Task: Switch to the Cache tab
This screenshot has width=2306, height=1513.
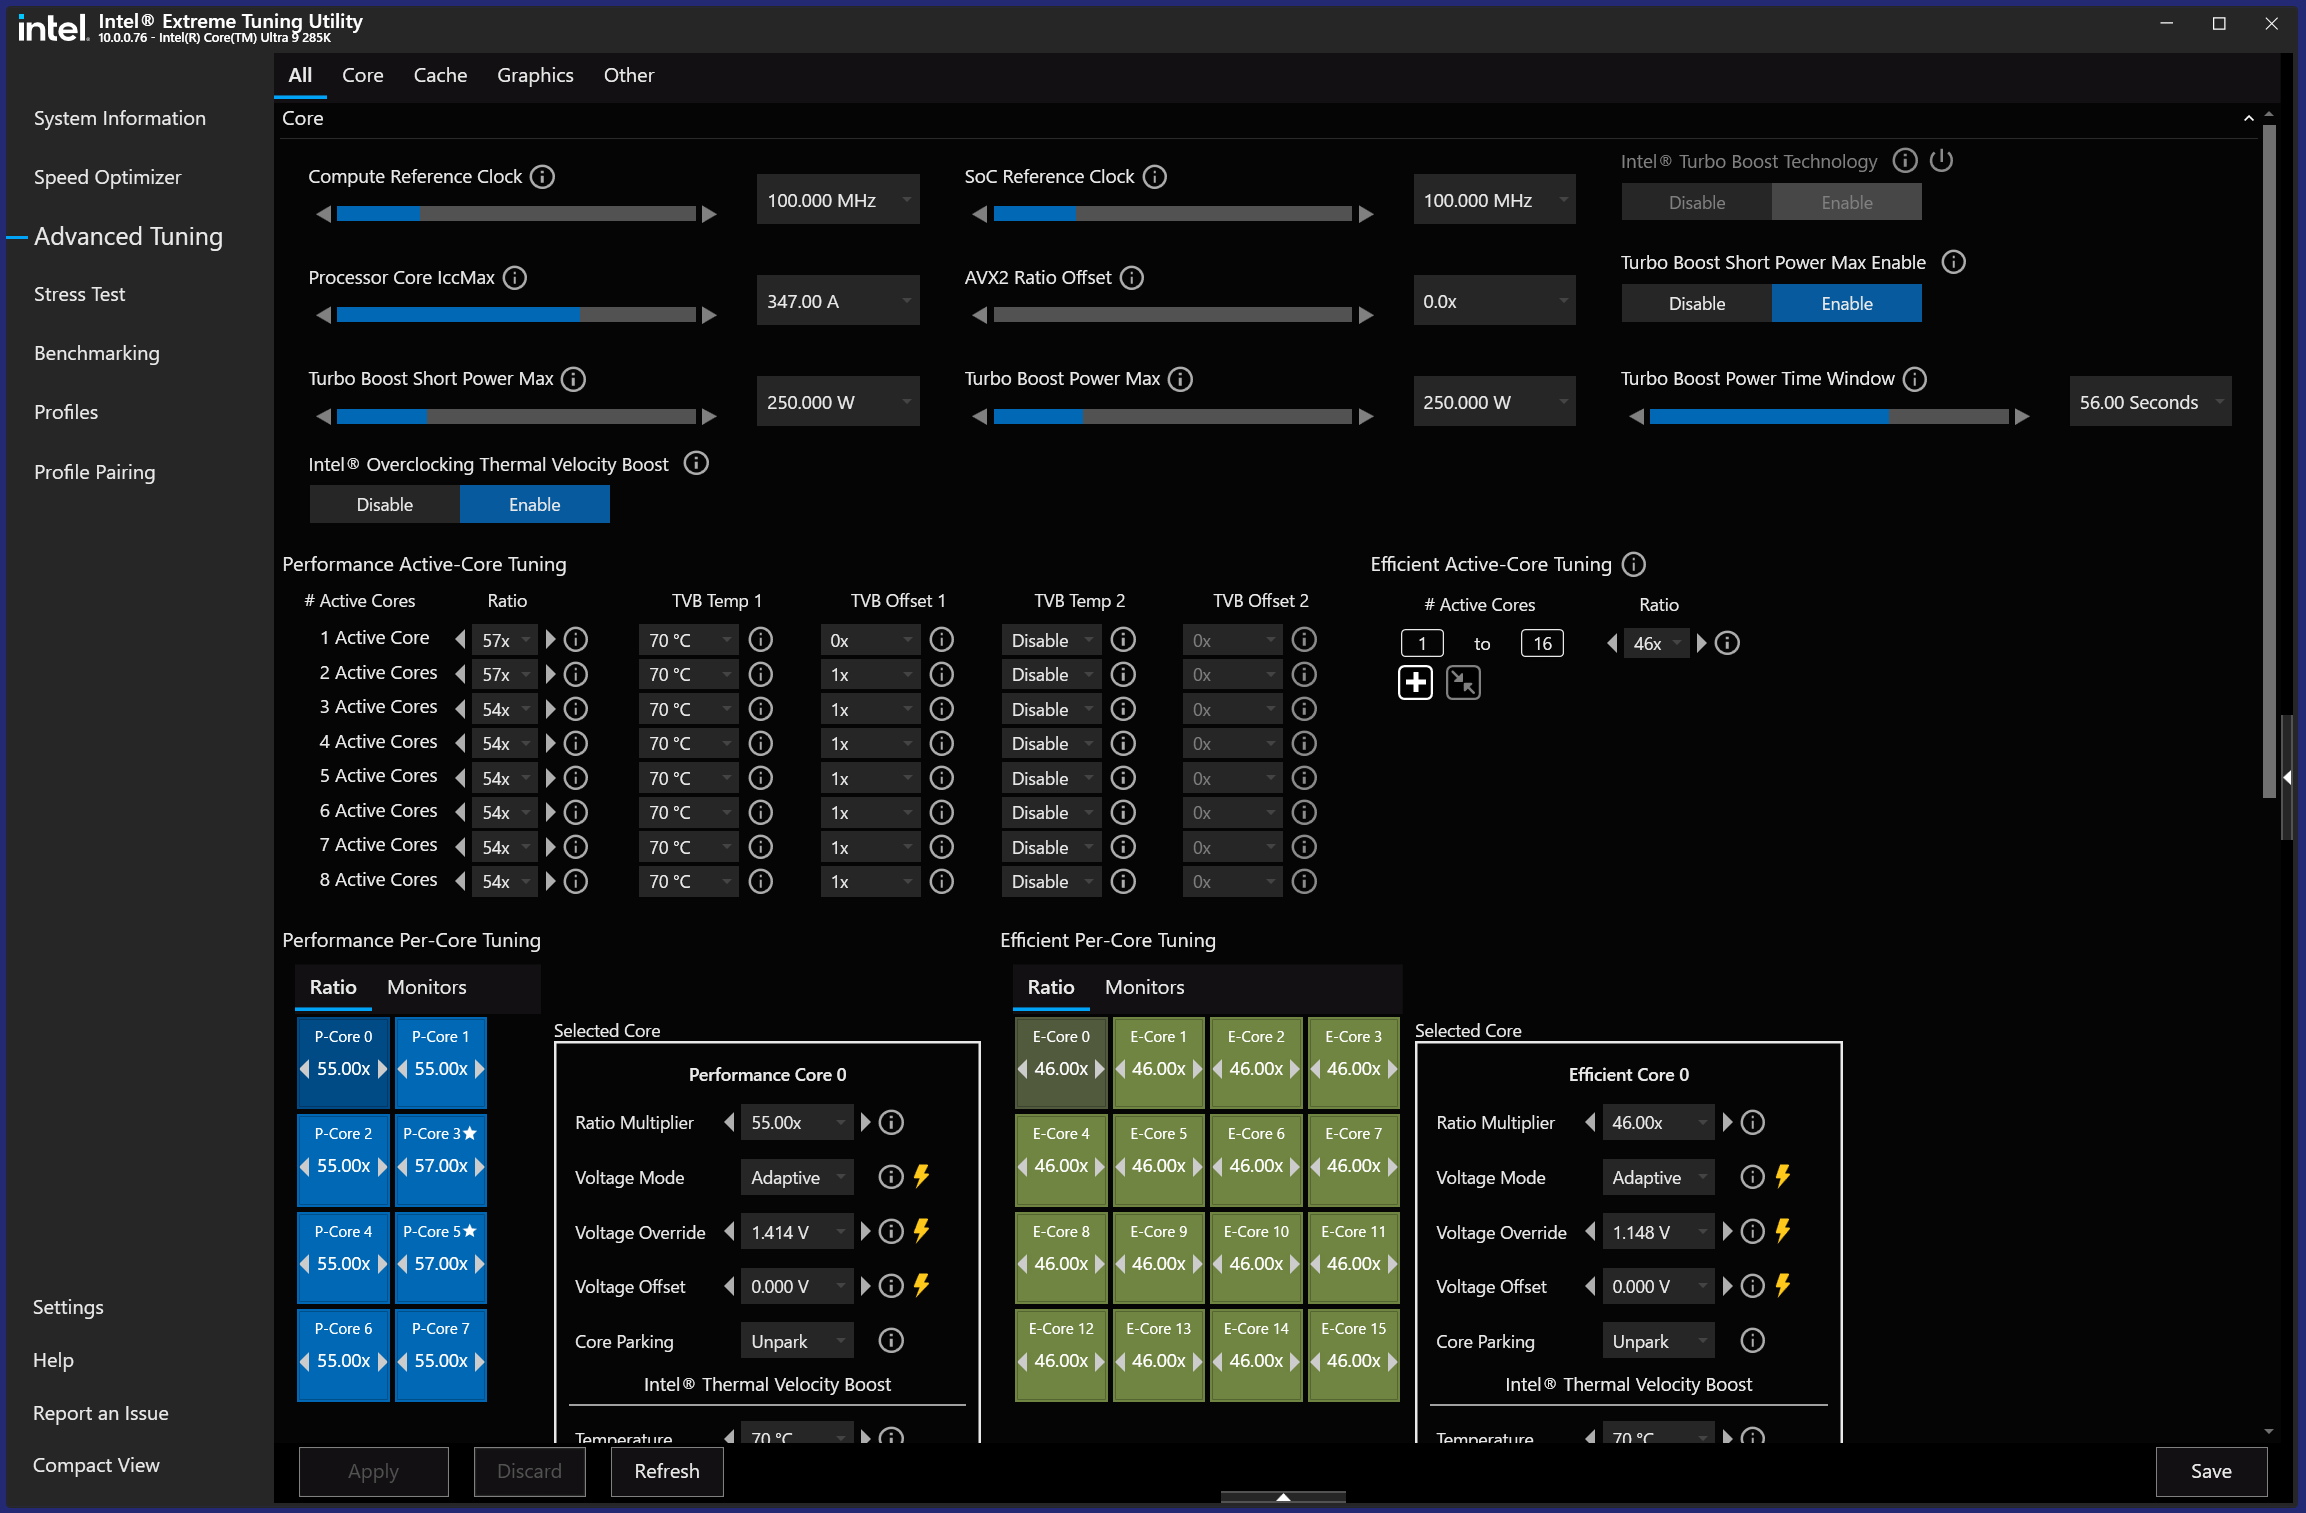Action: click(x=440, y=75)
